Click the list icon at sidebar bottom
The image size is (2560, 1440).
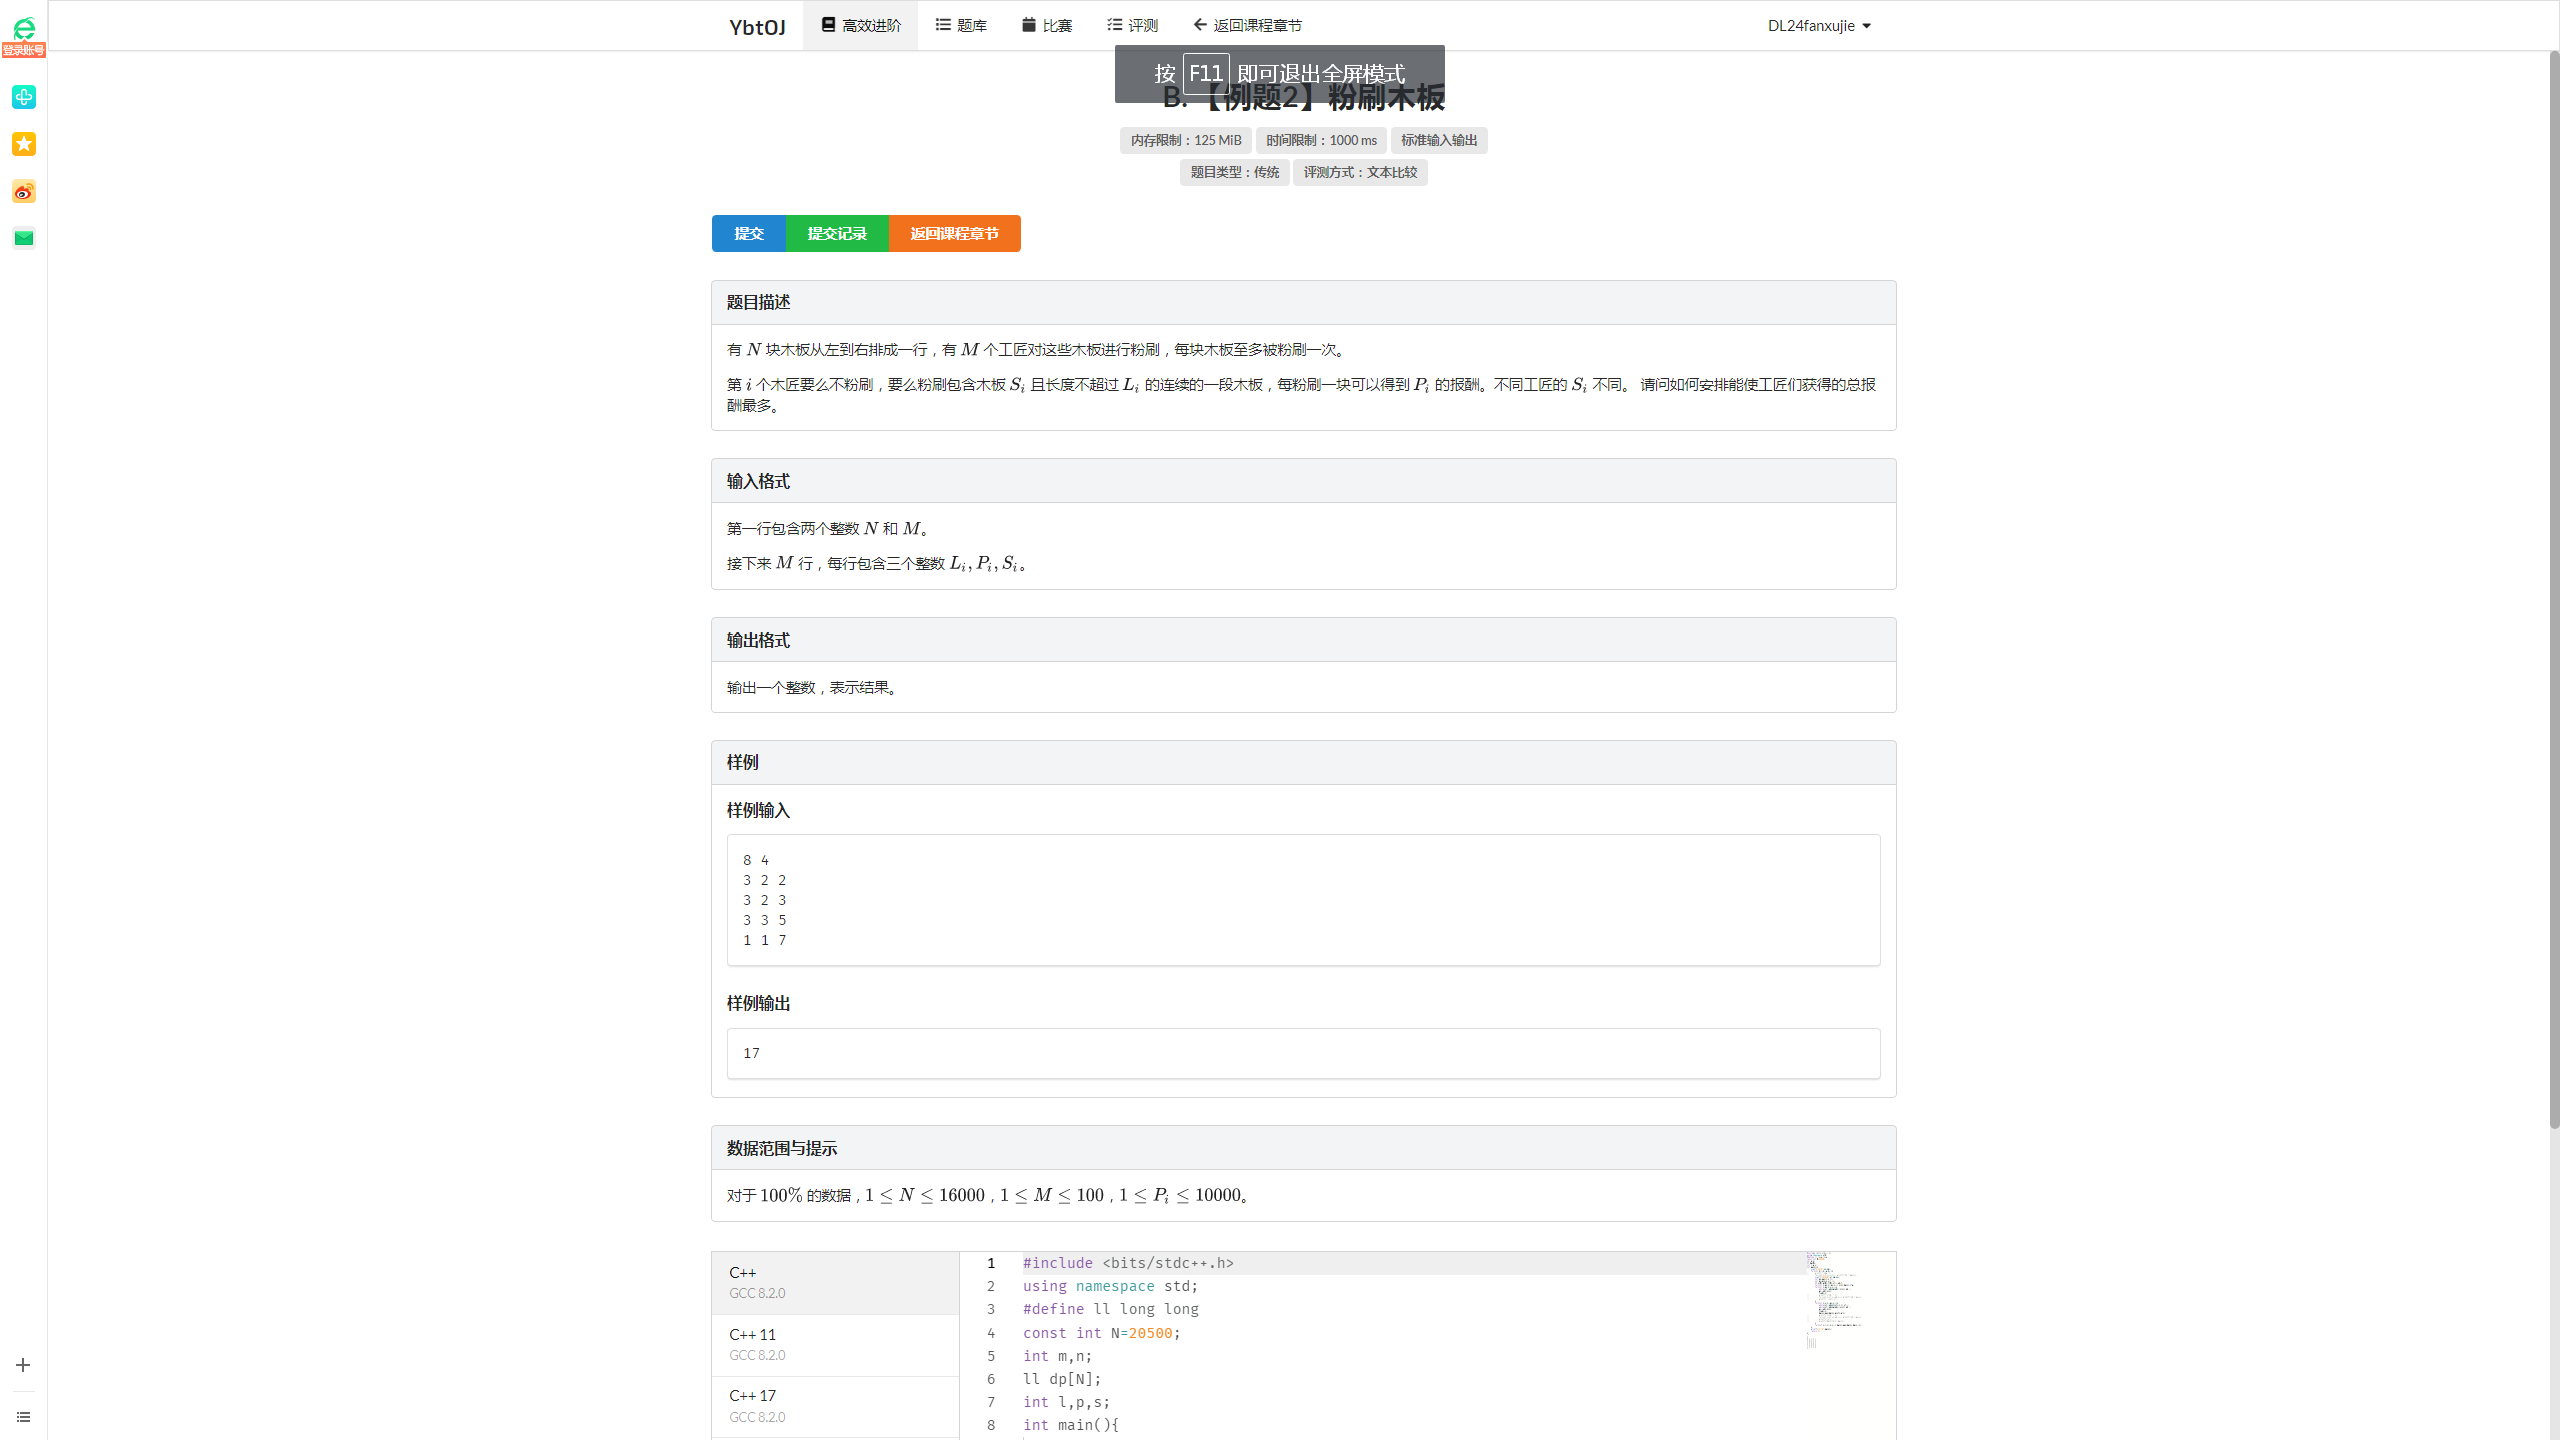coord(23,1417)
